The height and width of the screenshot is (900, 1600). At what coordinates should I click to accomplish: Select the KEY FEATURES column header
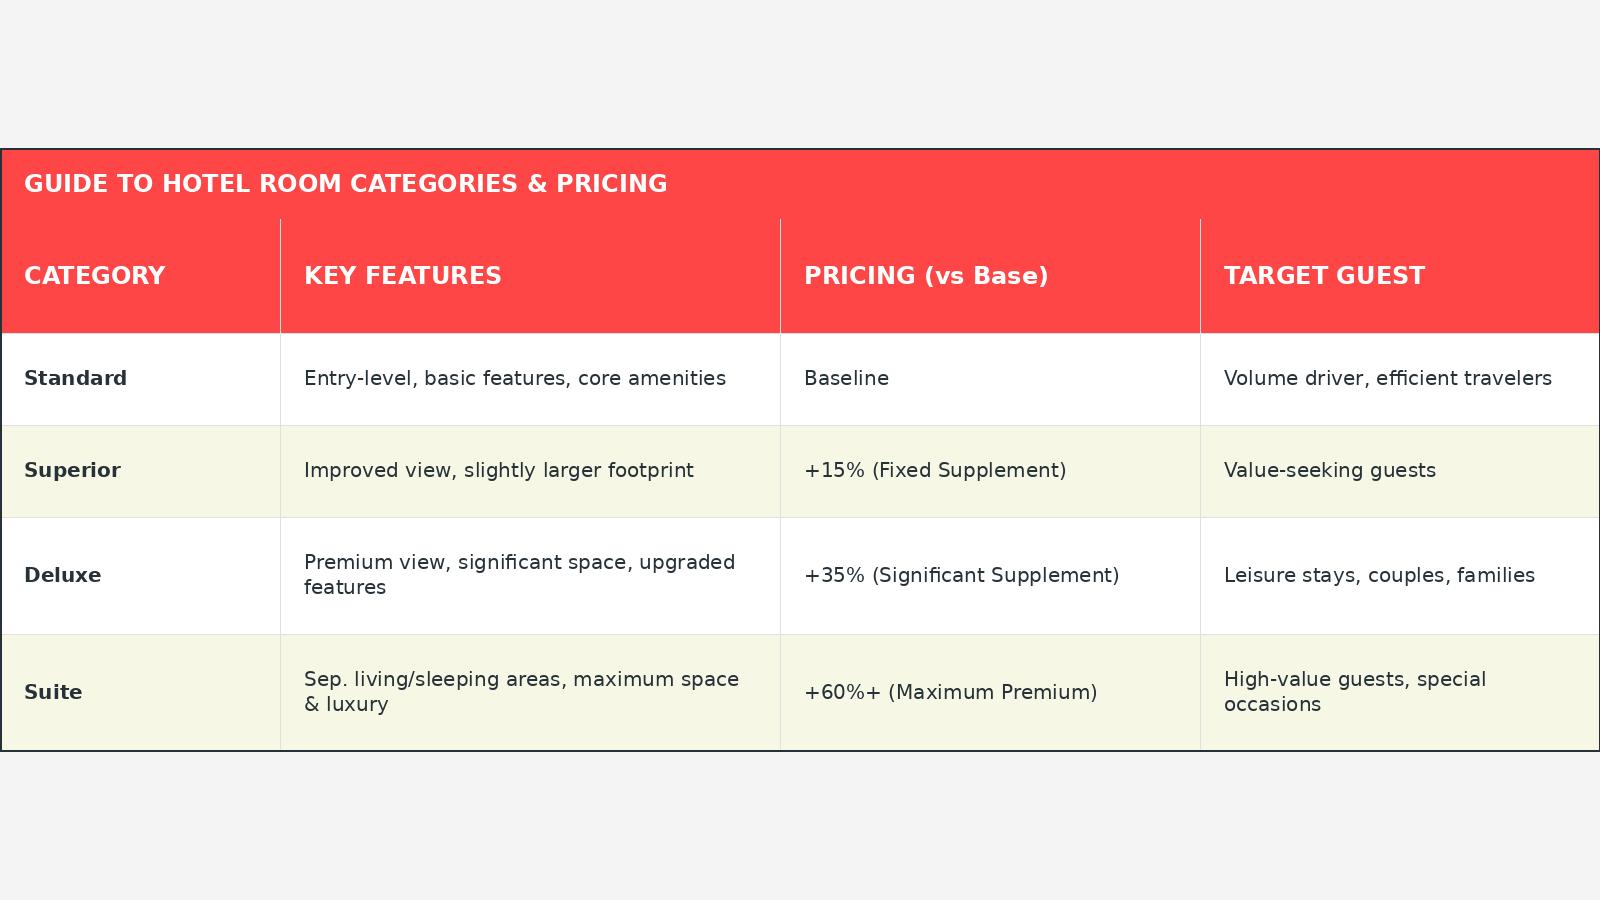tap(530, 276)
